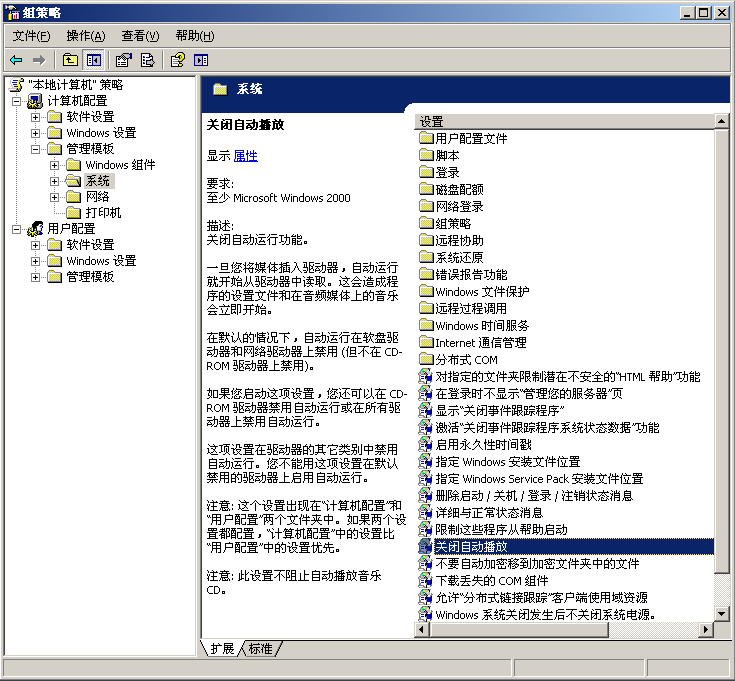The image size is (735, 681).
Task: Click the Help question mark toolbar icon
Action: [x=177, y=60]
